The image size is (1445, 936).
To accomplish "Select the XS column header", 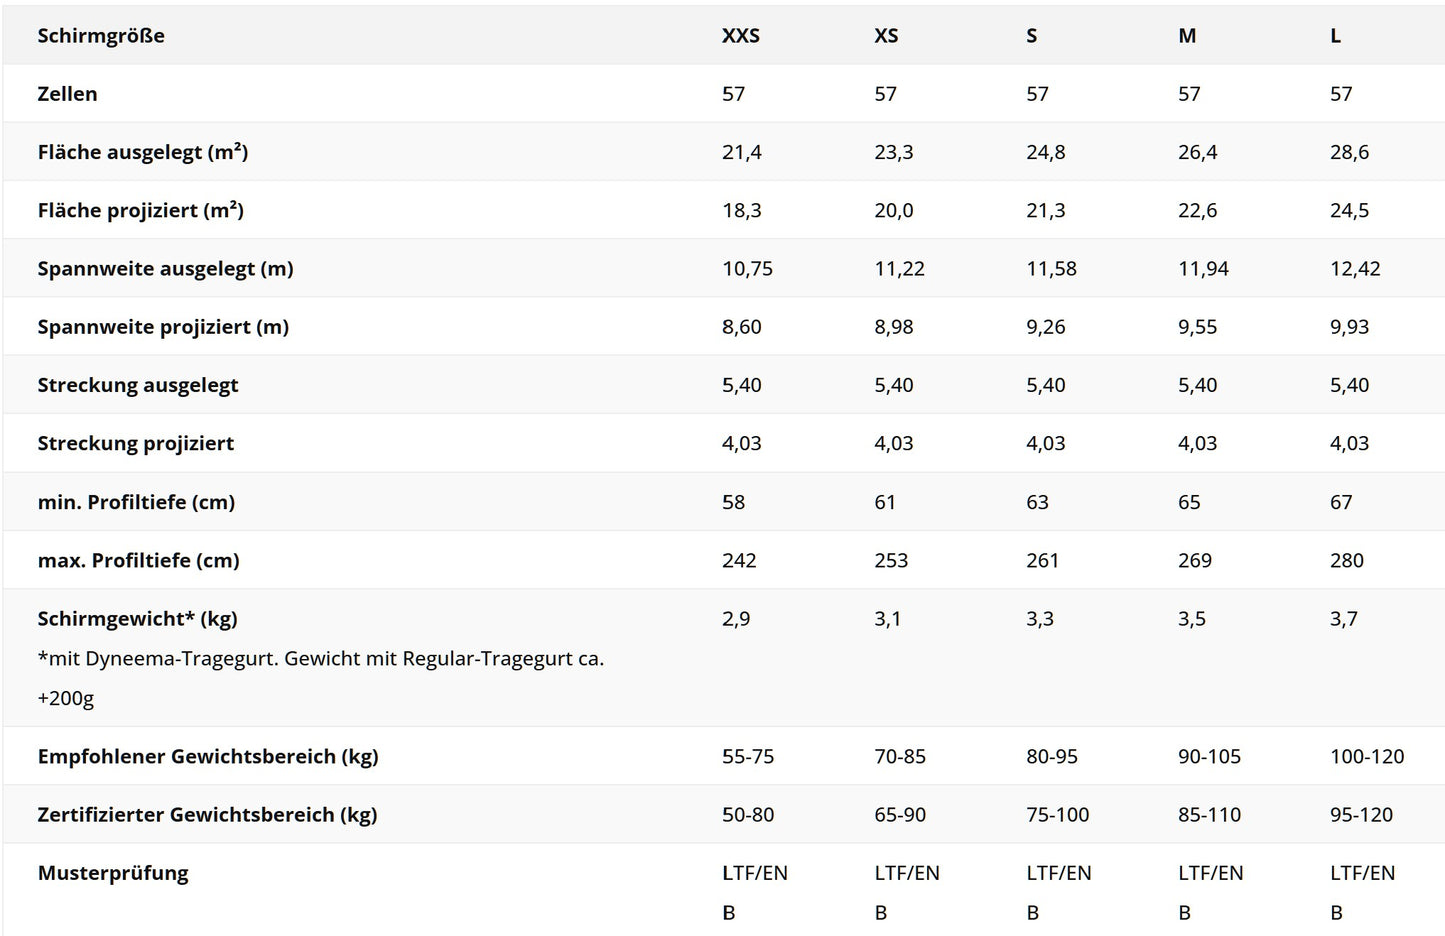I will pyautogui.click(x=886, y=36).
